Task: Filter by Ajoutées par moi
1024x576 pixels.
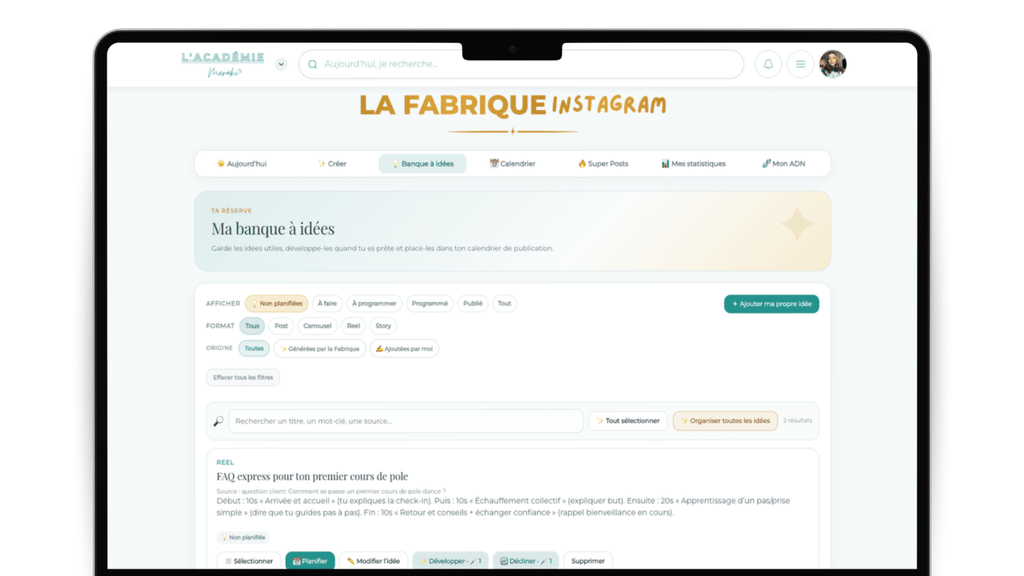Action: point(404,349)
